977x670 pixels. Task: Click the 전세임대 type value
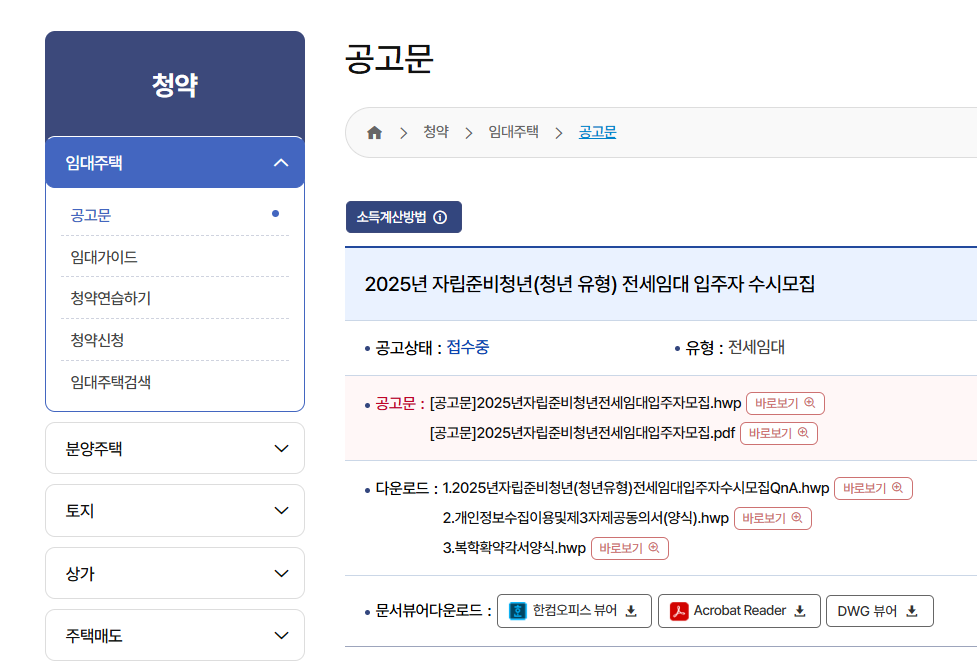[756, 347]
